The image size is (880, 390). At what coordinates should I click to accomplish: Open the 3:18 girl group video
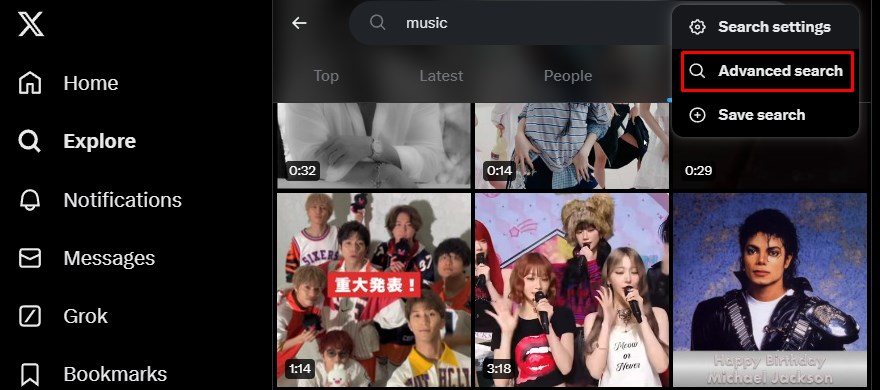tap(572, 290)
